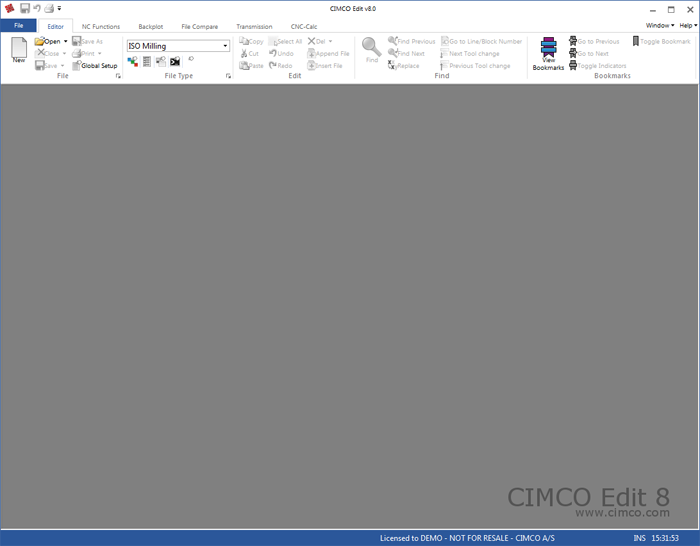Viewport: 700px width, 546px height.
Task: Expand the Close dropdown arrow
Action: [64, 54]
